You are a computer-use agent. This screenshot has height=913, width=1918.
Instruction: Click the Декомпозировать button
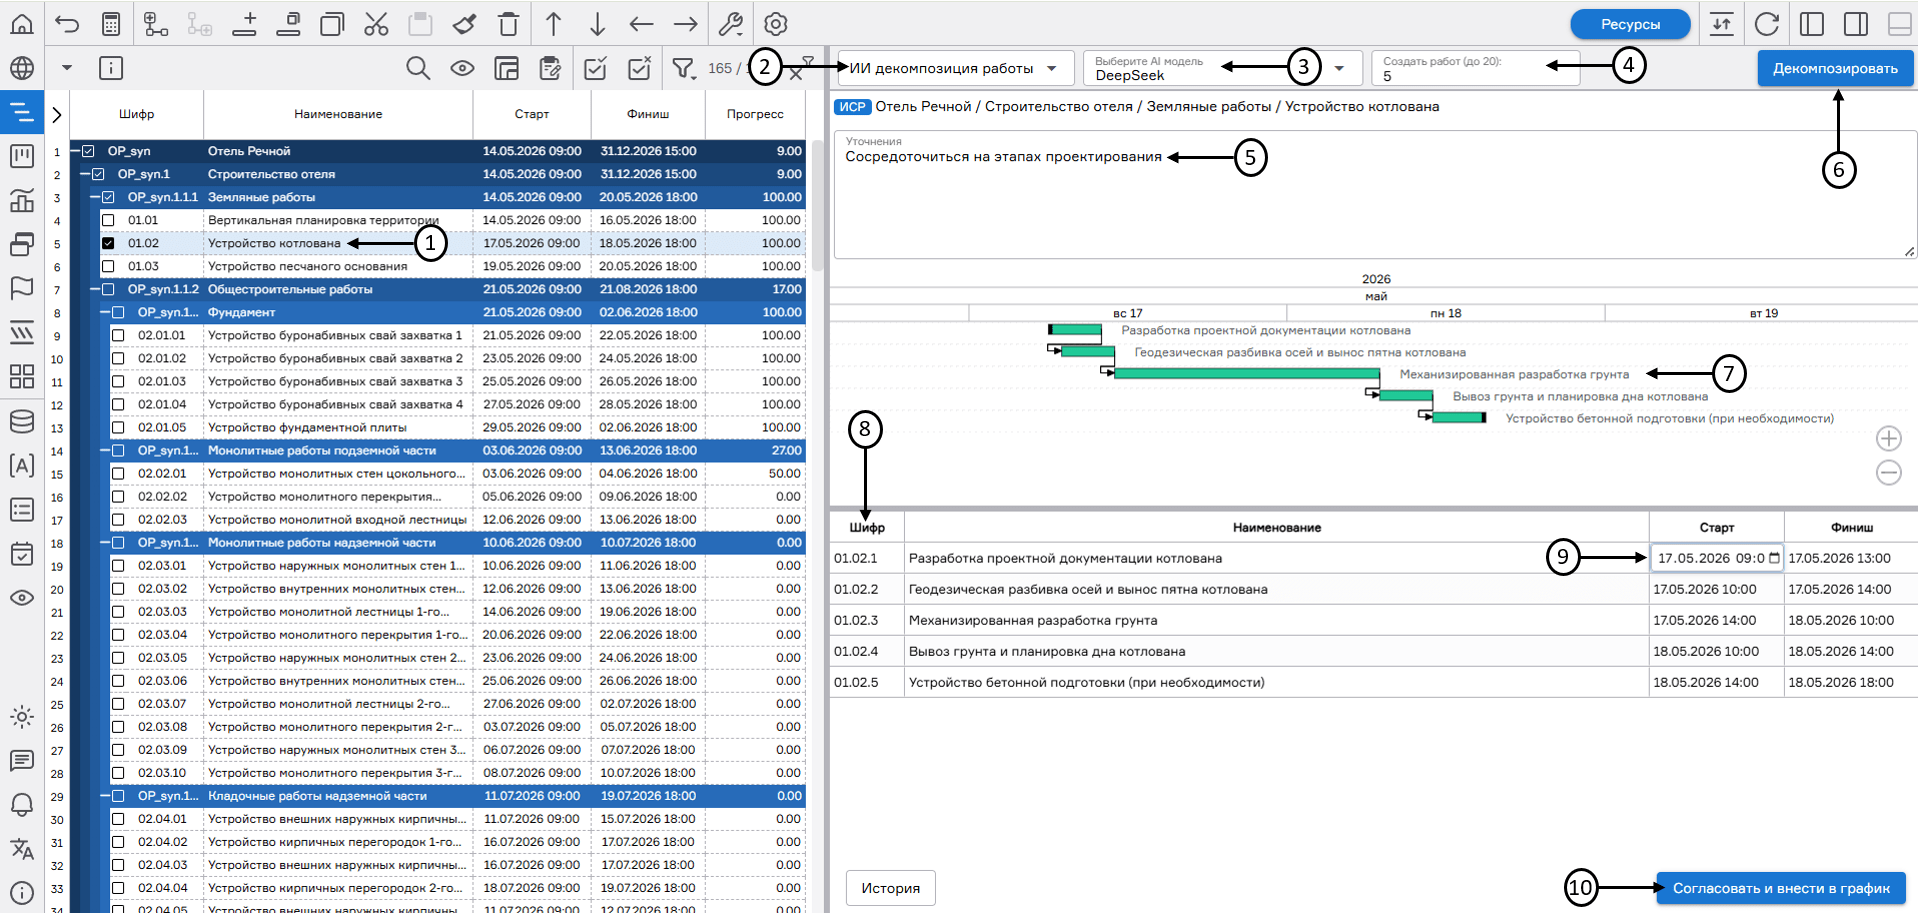point(1835,68)
